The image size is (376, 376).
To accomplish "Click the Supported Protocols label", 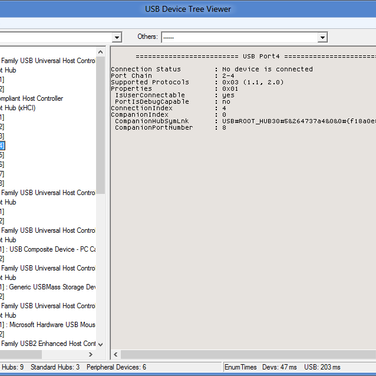I will coord(150,82).
